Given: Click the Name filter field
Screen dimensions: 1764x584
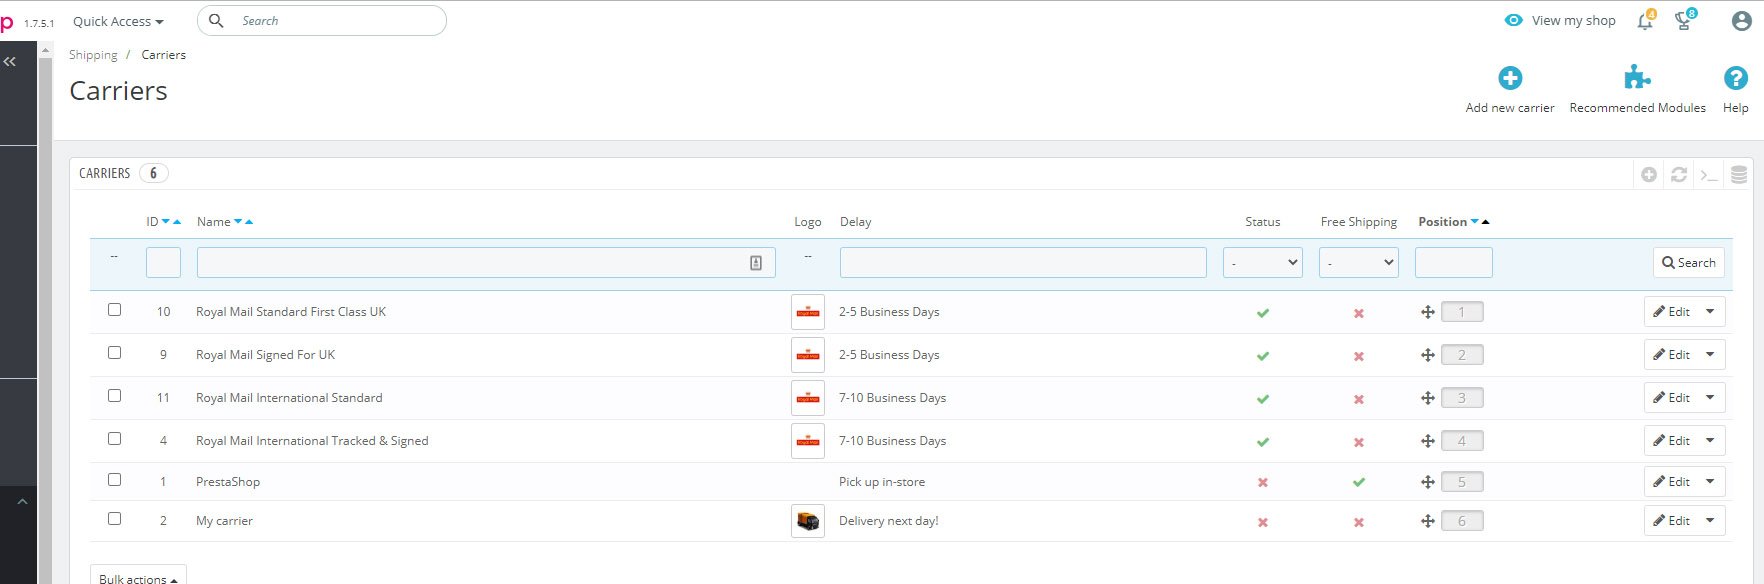Looking at the screenshot, I should 486,263.
